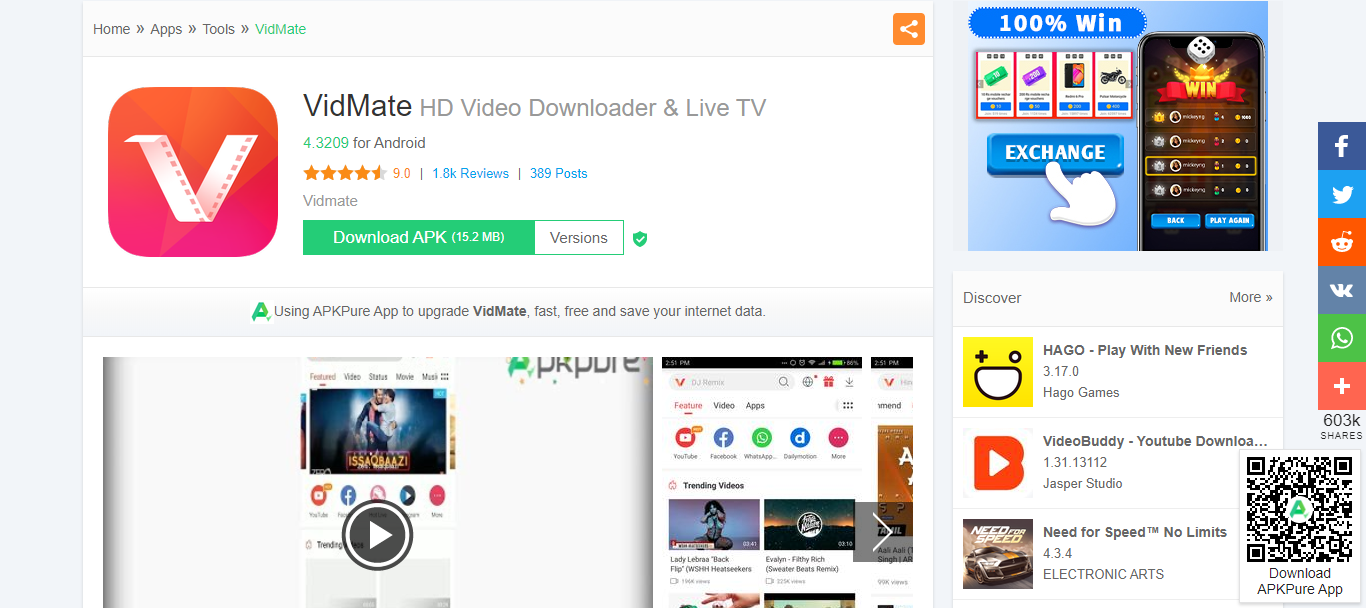Click the VidMate app logo
1366x608 pixels.
[x=193, y=172]
